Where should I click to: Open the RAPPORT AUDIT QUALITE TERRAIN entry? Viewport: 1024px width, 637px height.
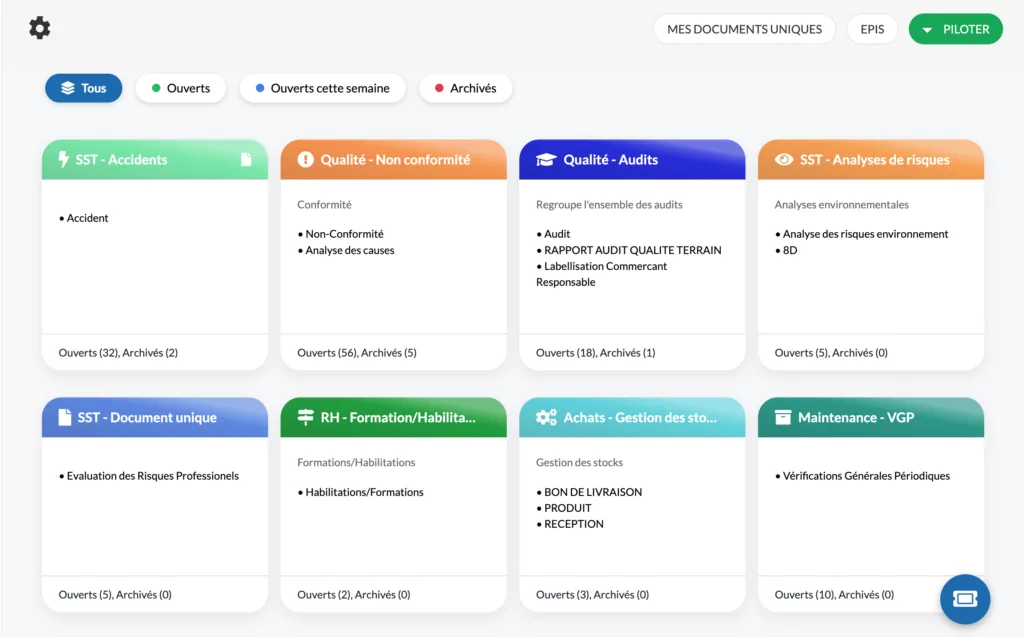coord(632,250)
